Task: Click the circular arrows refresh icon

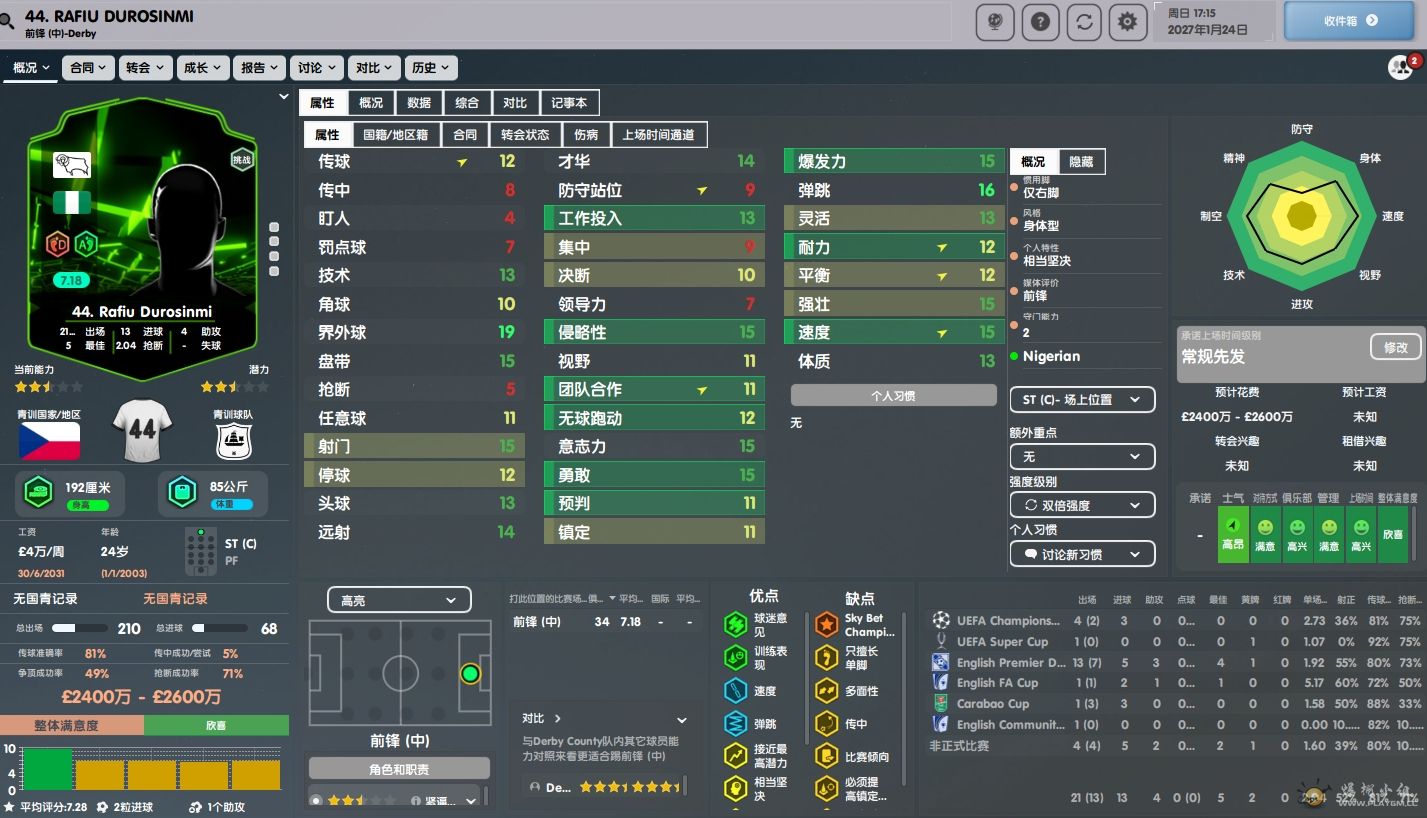Action: [x=1083, y=21]
